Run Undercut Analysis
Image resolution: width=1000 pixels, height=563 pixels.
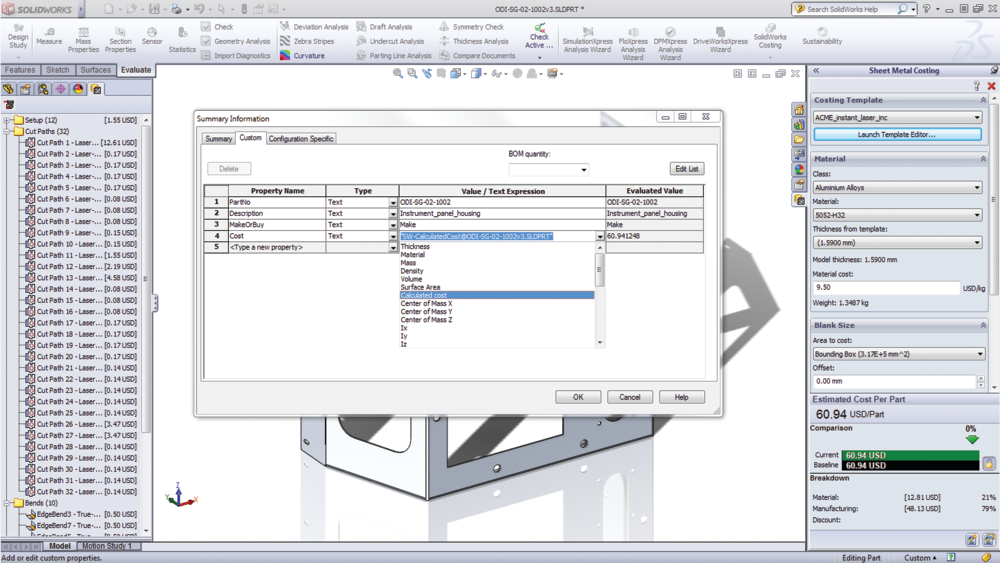click(x=390, y=41)
